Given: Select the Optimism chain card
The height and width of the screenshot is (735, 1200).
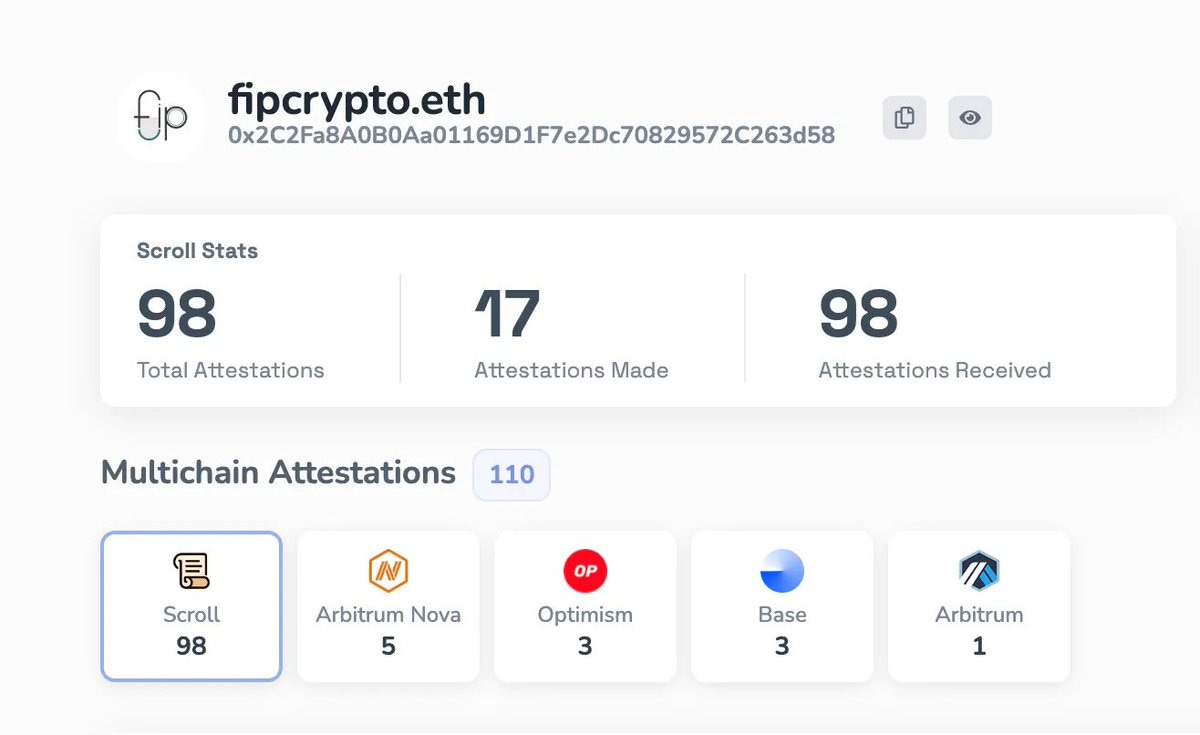Looking at the screenshot, I should pyautogui.click(x=585, y=606).
